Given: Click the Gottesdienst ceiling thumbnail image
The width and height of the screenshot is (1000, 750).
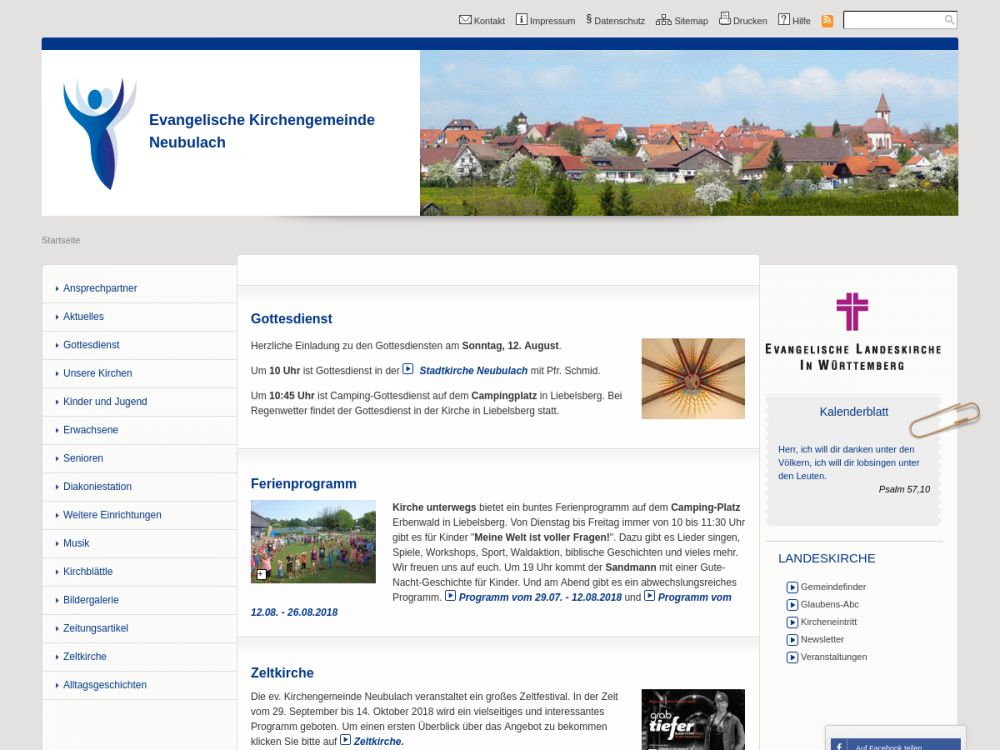Looking at the screenshot, I should pyautogui.click(x=693, y=378).
